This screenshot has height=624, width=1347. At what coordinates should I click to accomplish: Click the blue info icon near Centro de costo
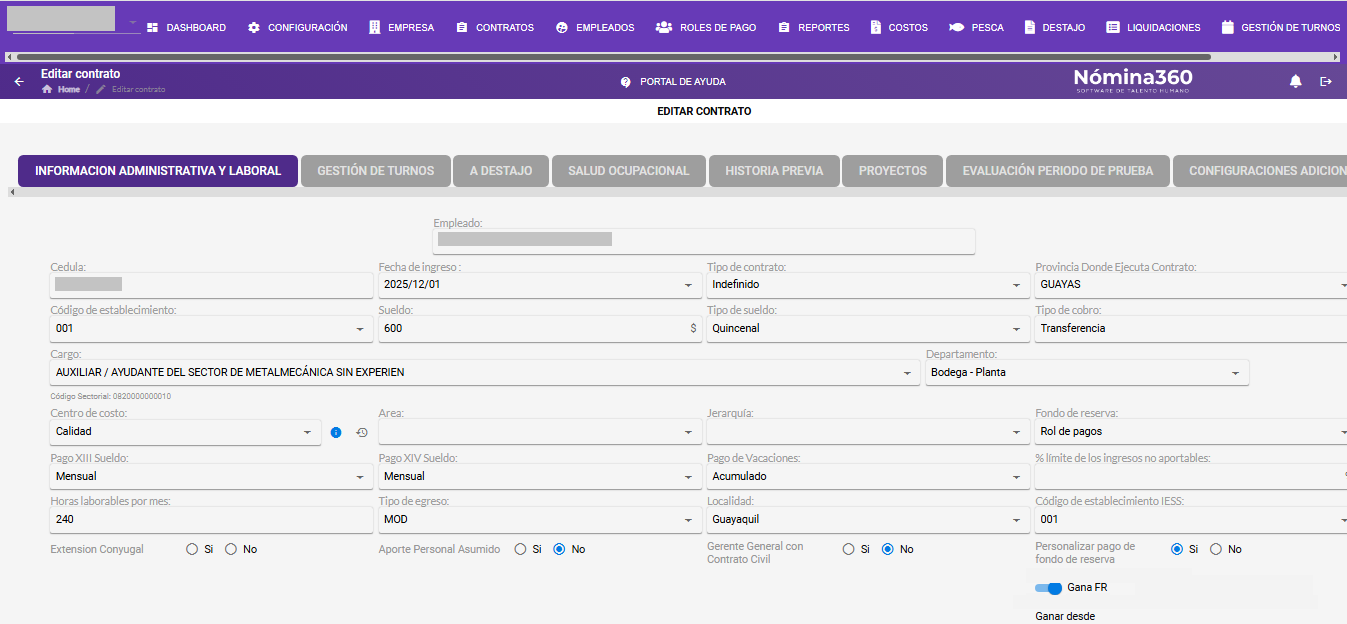tap(336, 432)
